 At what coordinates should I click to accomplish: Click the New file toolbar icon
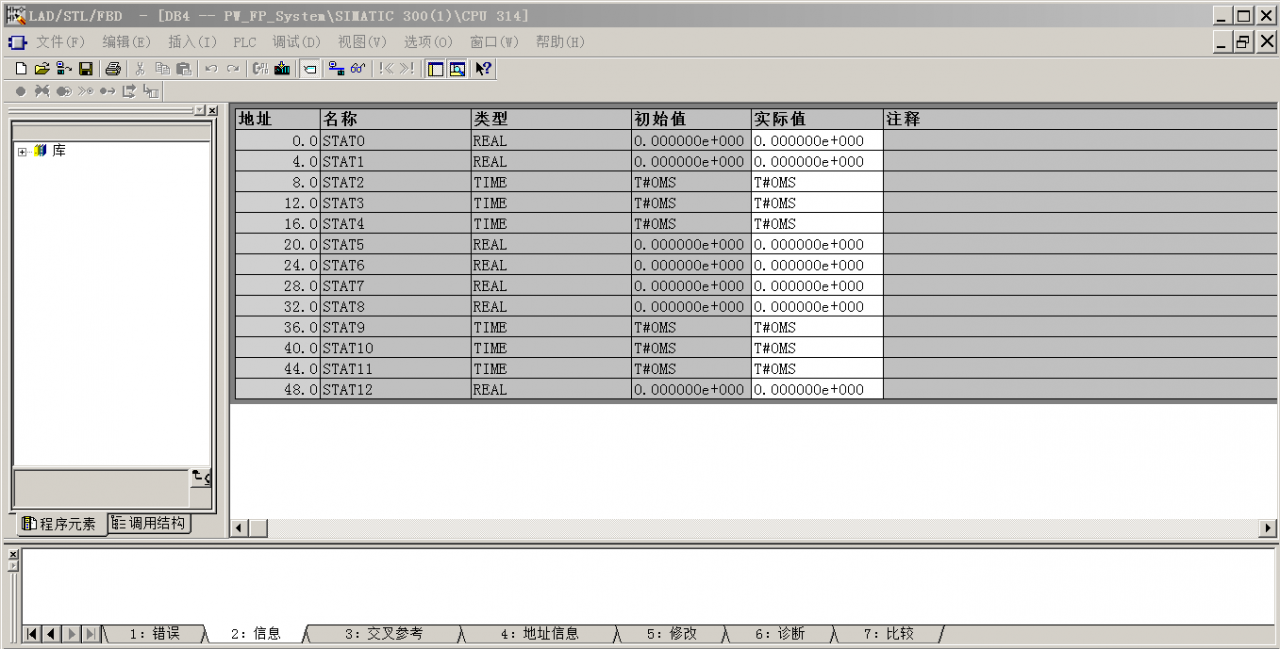click(21, 69)
